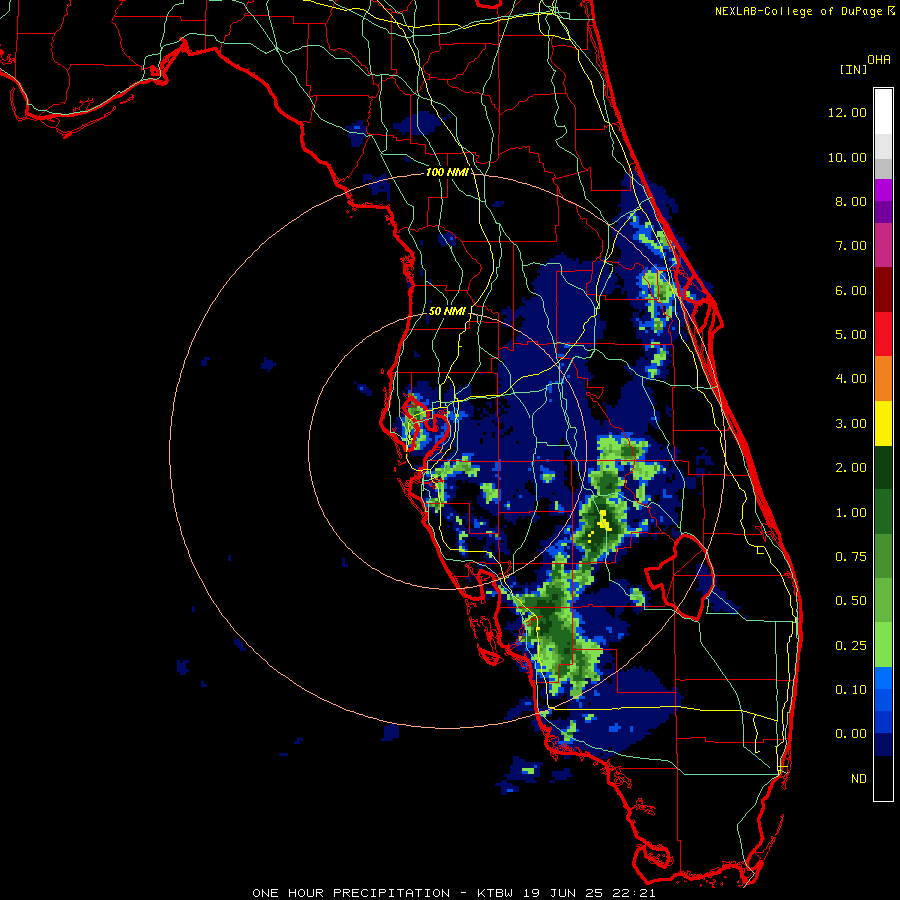The image size is (900, 900).
Task: Click the 0.10 scale value
Action: click(x=851, y=690)
